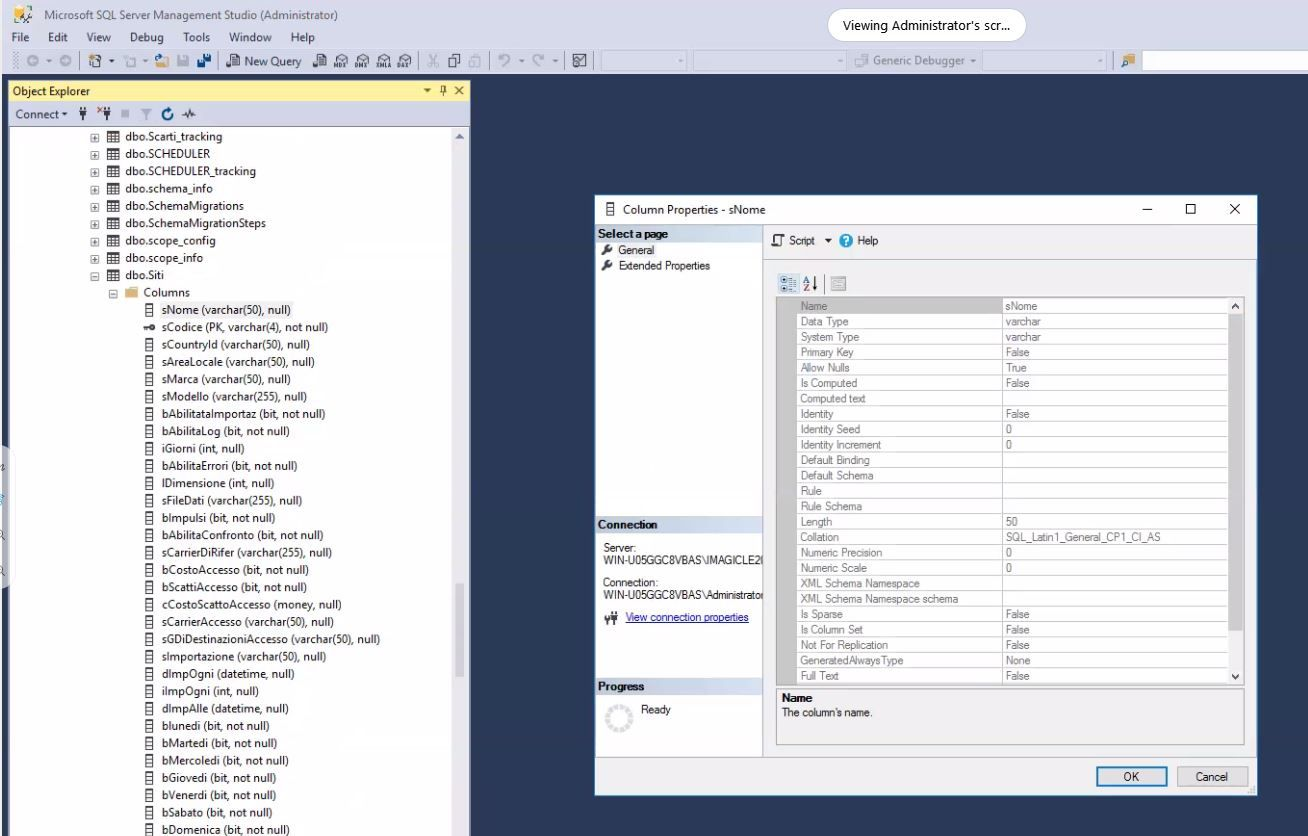Click View connection properties link

pos(686,617)
